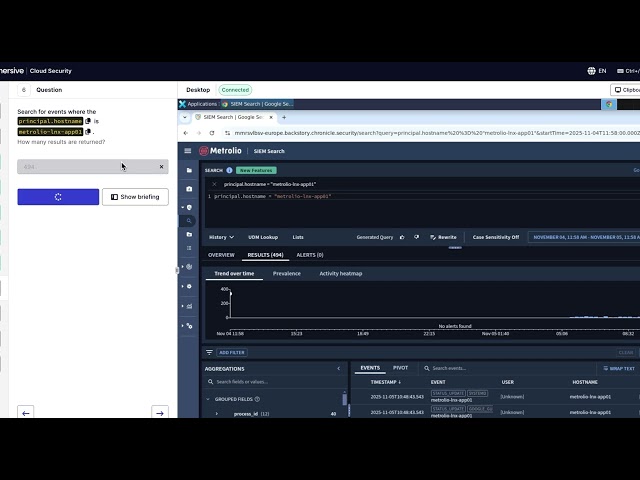The height and width of the screenshot is (480, 640).
Task: Reload the browser page
Action: pos(212,133)
